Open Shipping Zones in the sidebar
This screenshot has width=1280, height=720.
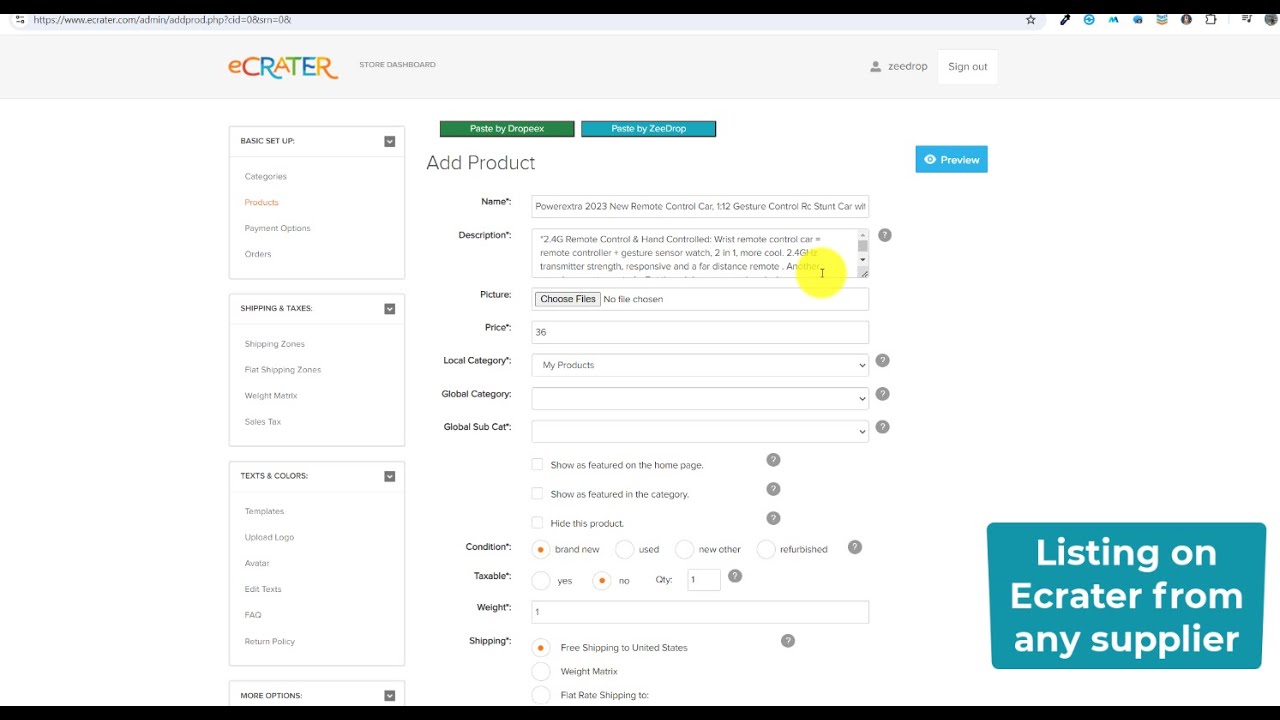click(275, 344)
